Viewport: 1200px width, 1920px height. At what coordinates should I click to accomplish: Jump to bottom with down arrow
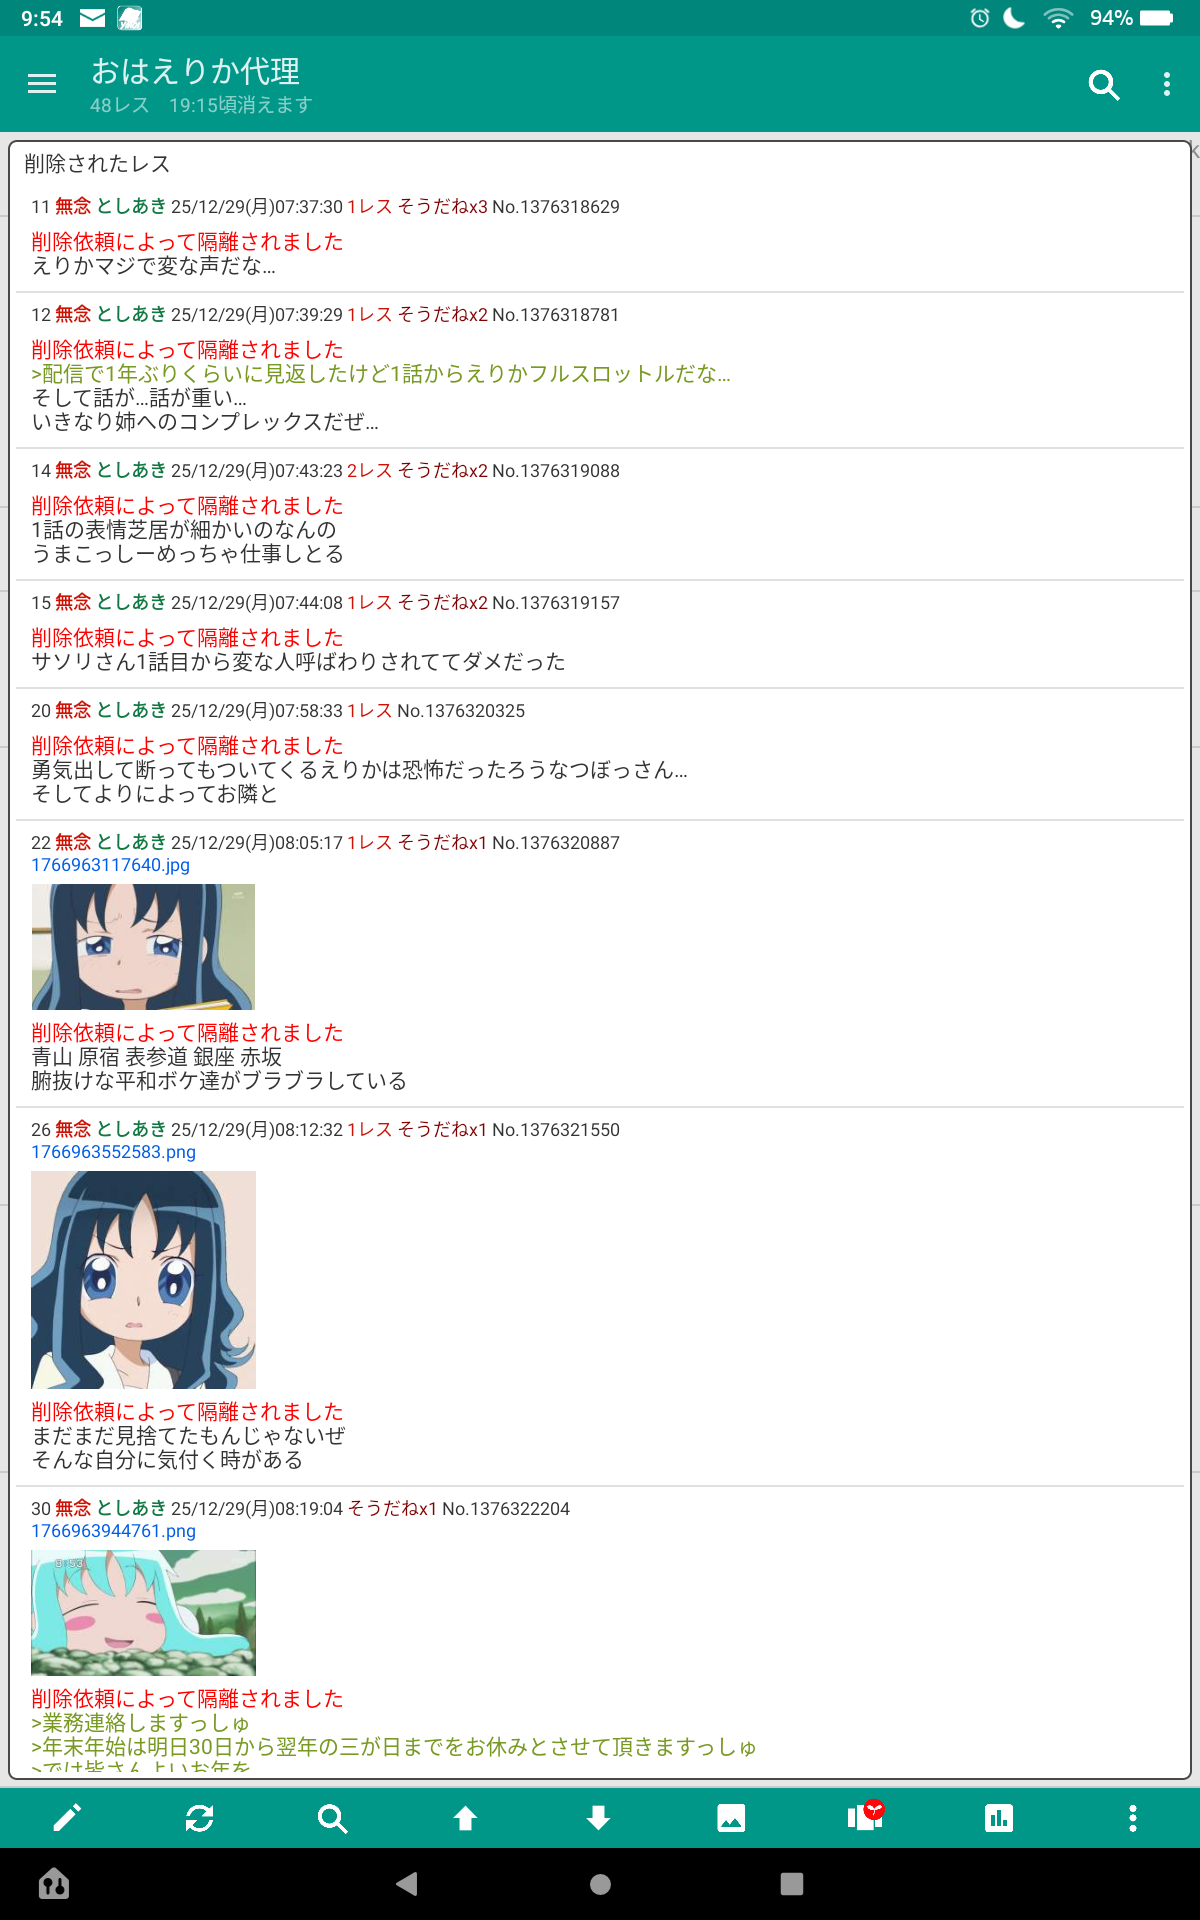598,1818
